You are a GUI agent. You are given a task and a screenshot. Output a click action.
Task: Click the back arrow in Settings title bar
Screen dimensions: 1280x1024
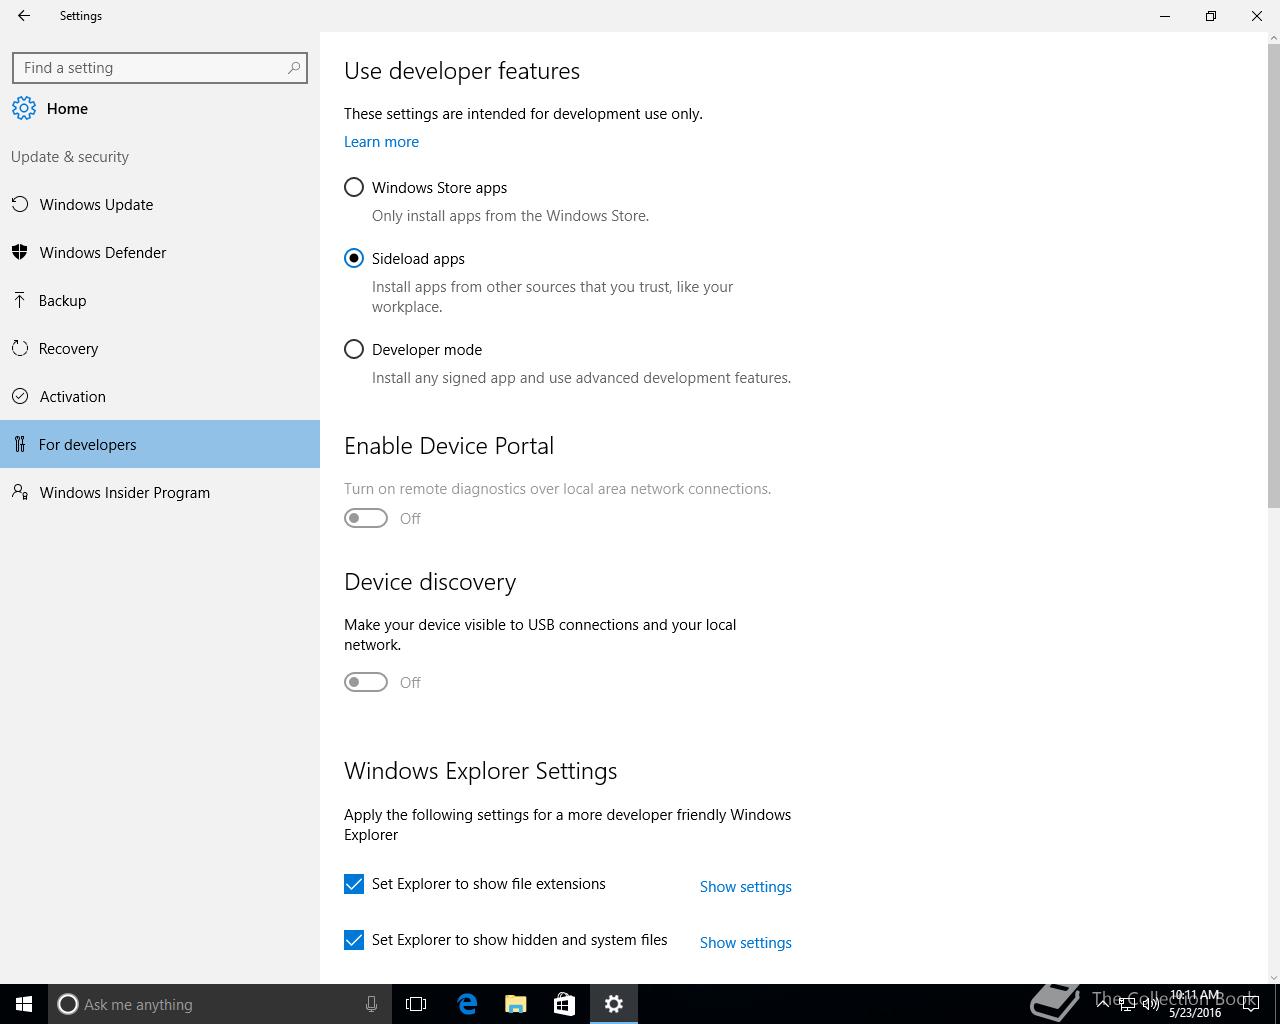pyautogui.click(x=24, y=16)
